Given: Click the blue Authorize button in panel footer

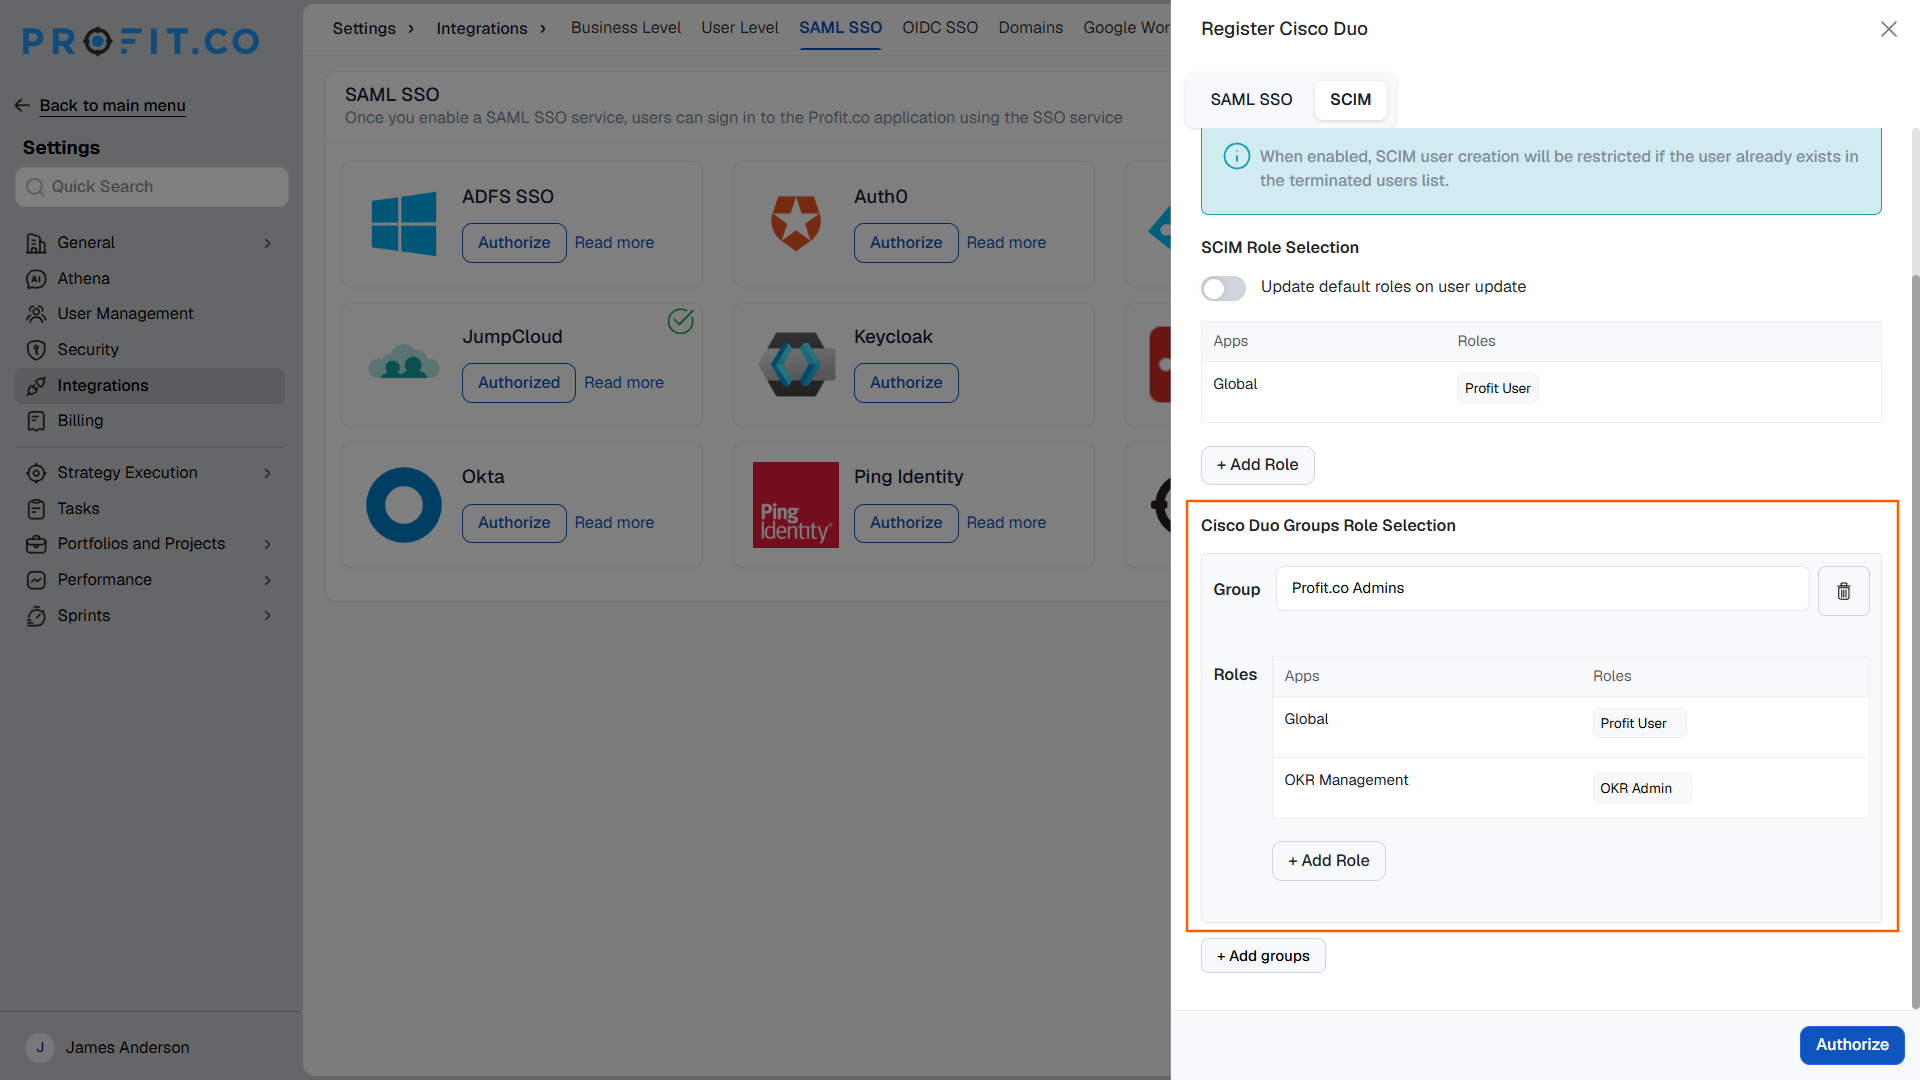Looking at the screenshot, I should click(x=1852, y=1044).
